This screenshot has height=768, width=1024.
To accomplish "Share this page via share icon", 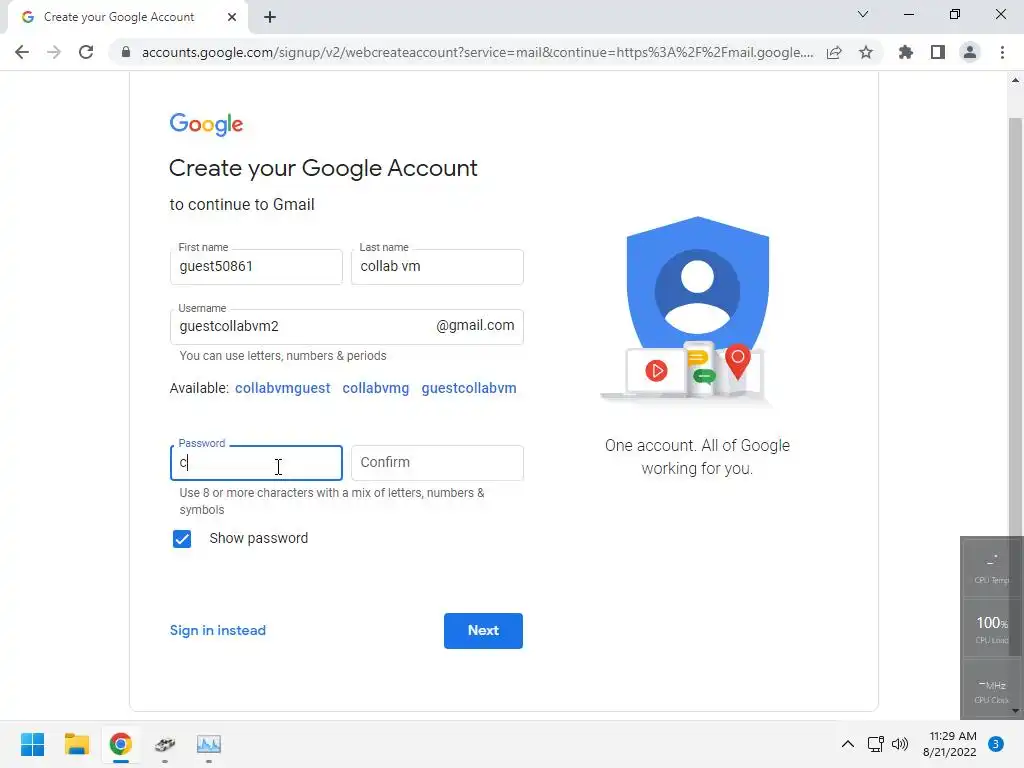I will [834, 52].
